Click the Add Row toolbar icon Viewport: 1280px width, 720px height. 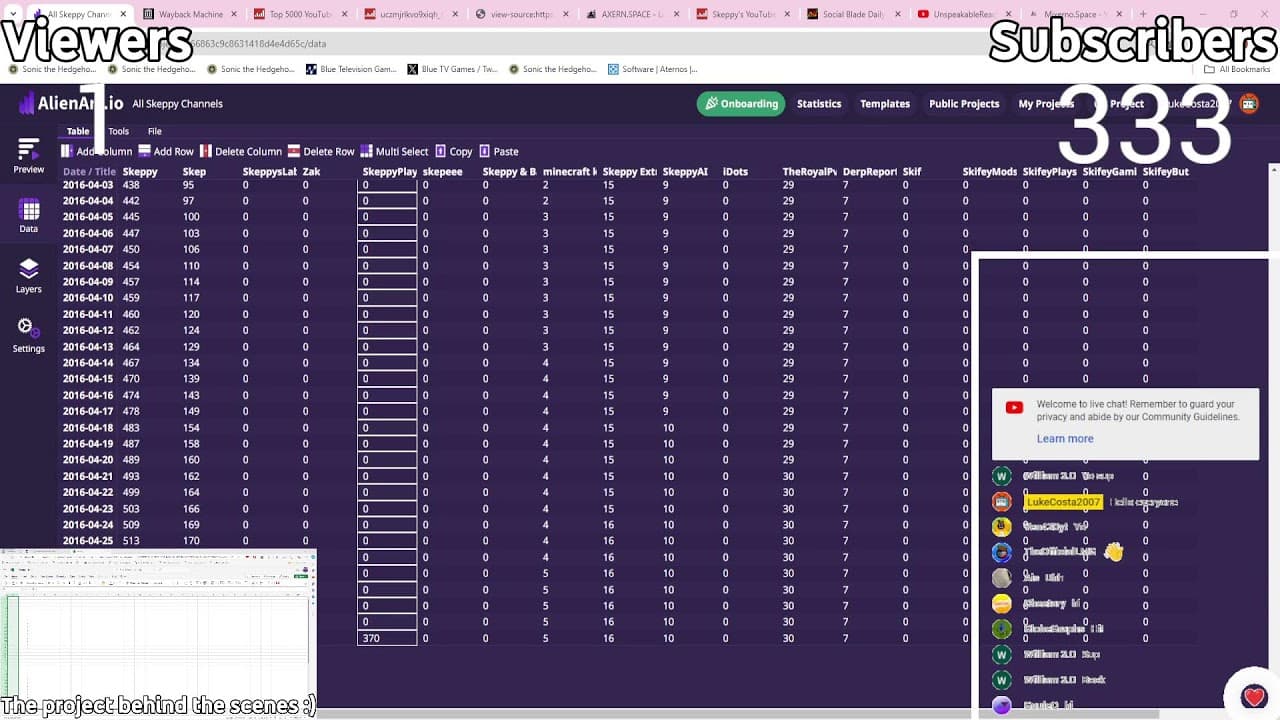[144, 151]
